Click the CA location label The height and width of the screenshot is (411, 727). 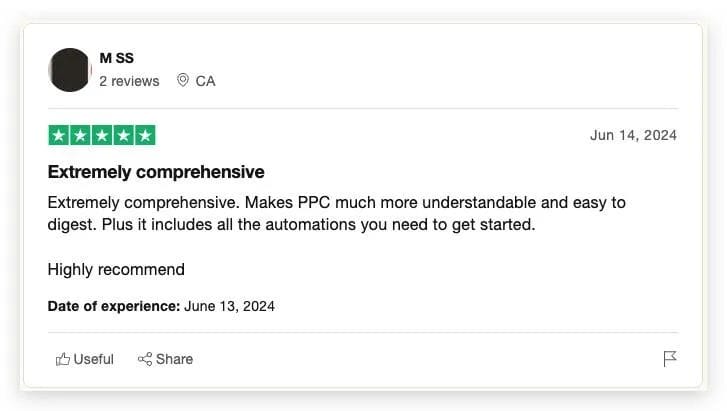tap(205, 81)
